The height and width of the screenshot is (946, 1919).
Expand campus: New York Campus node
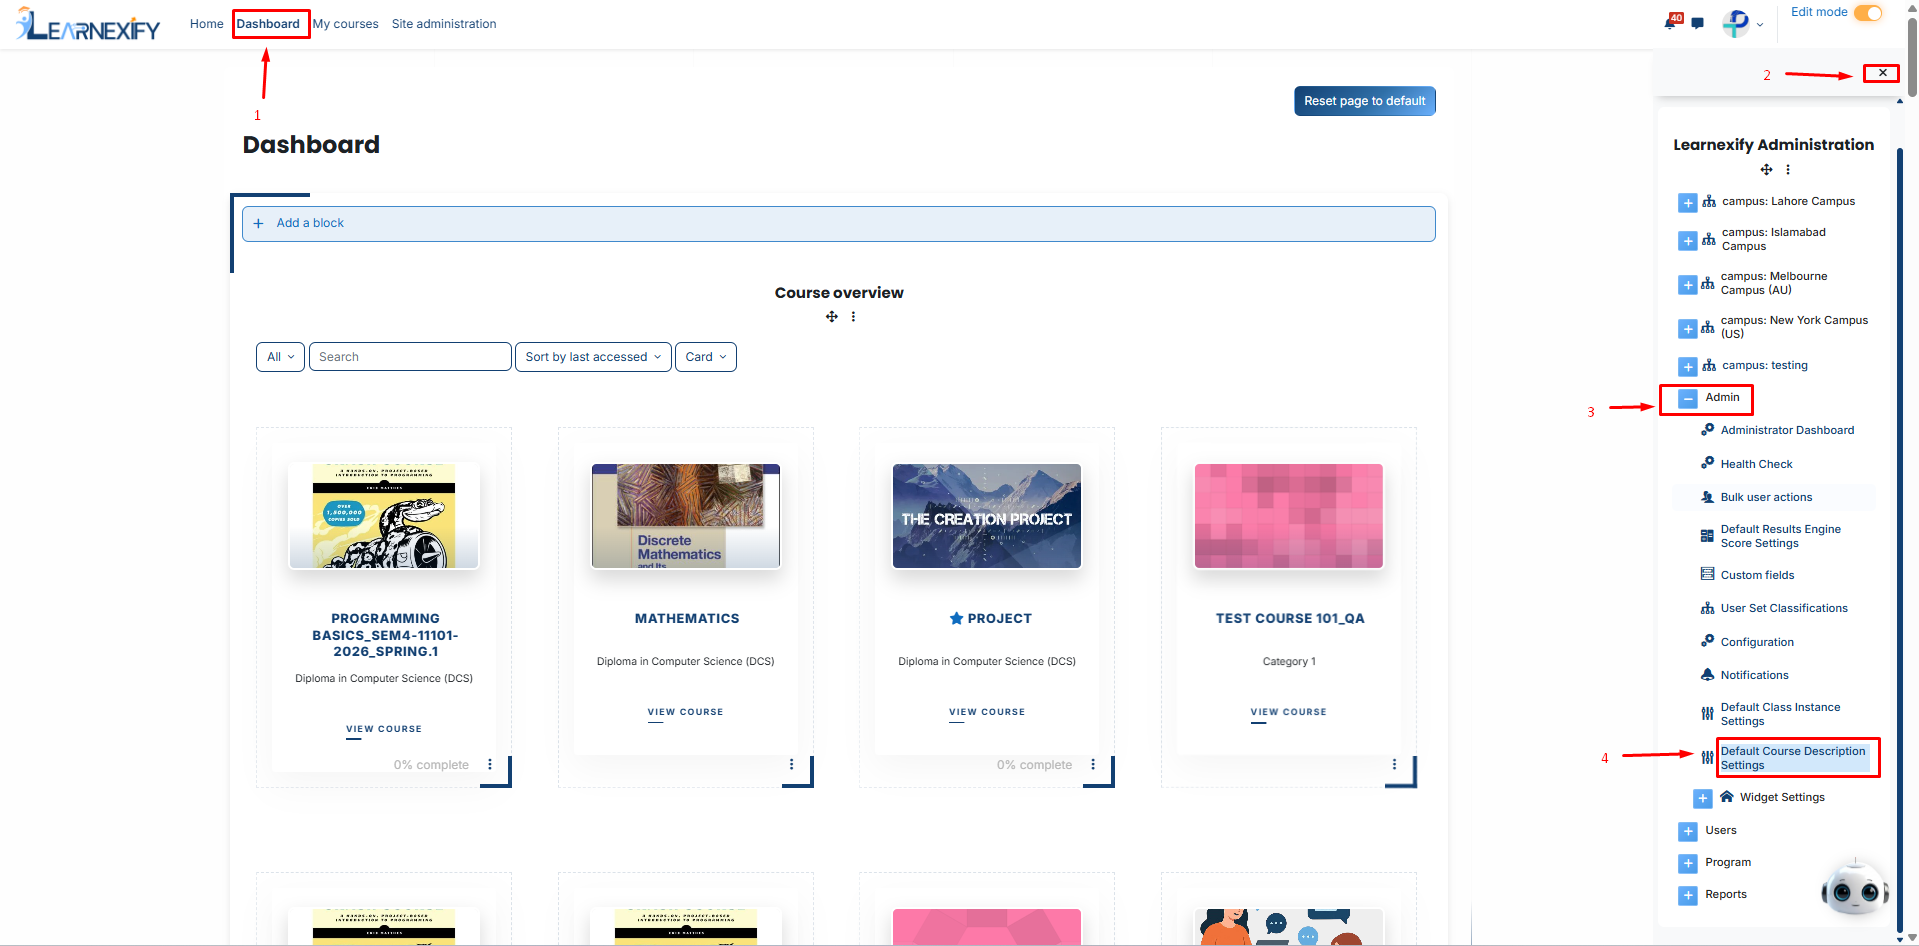click(1688, 329)
